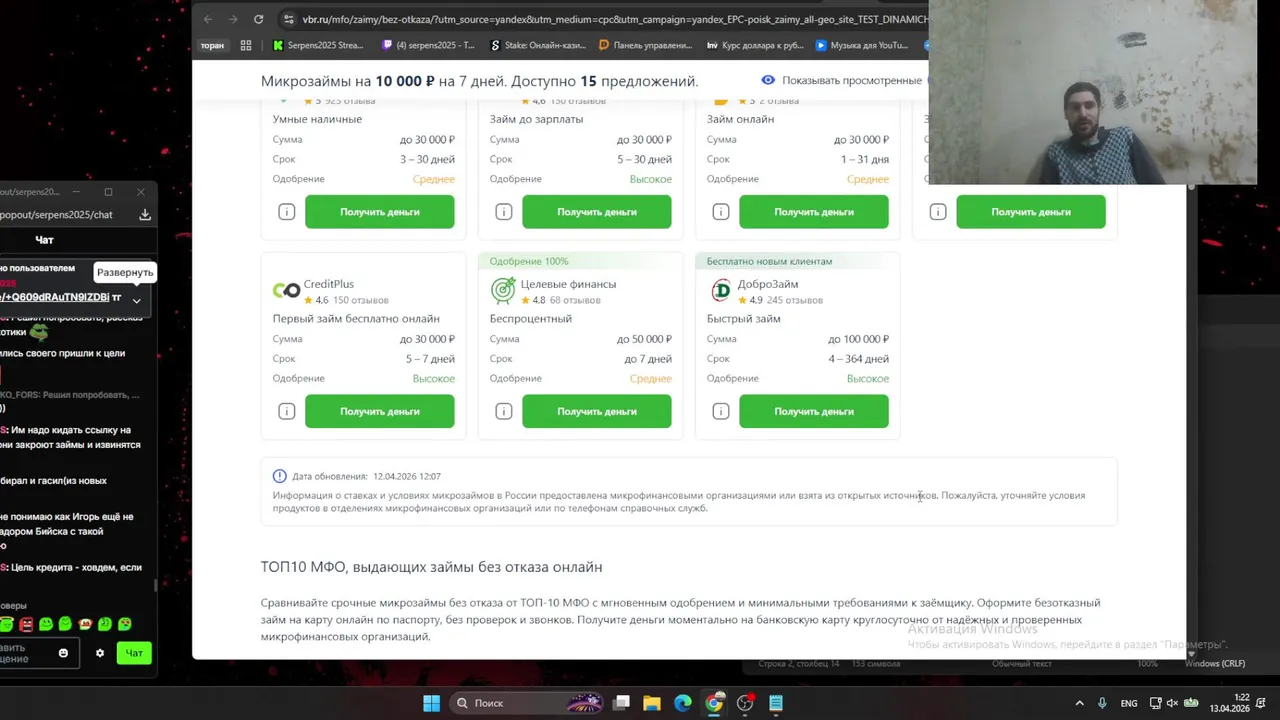The width and height of the screenshot is (1280, 720).
Task: Click the browser address bar URL
Action: pos(615,19)
